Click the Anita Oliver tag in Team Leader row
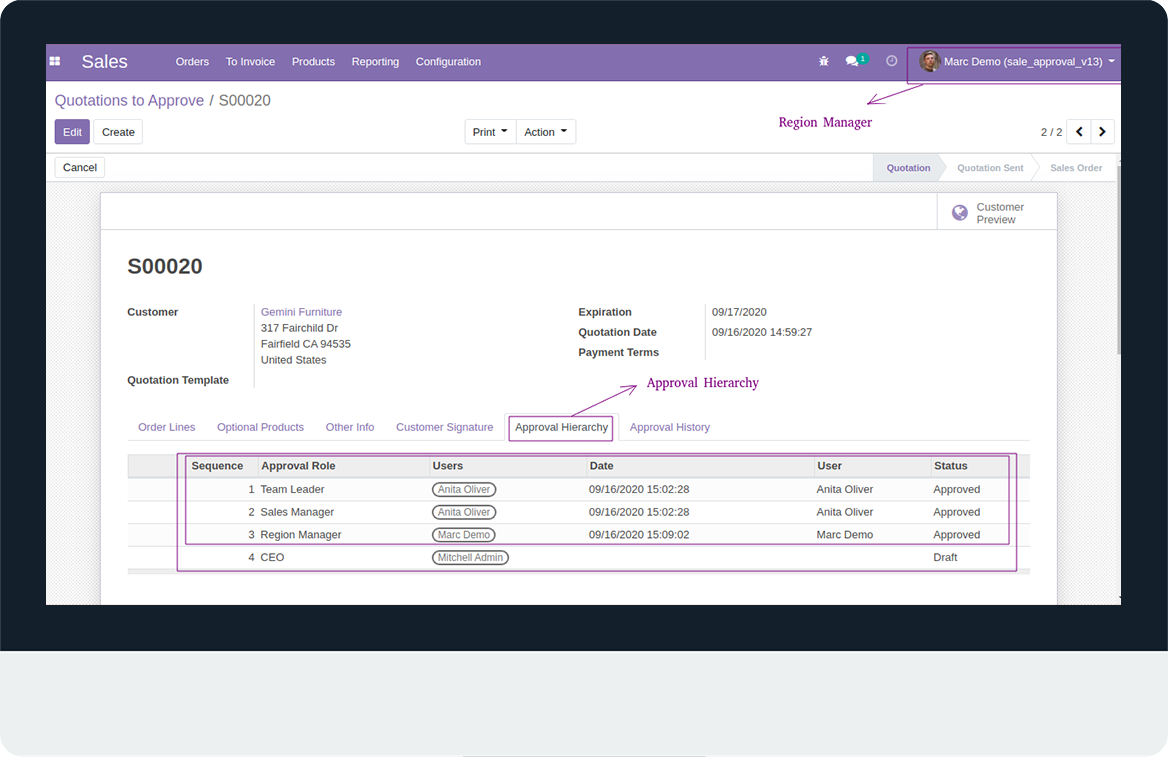The image size is (1168, 757). (464, 490)
